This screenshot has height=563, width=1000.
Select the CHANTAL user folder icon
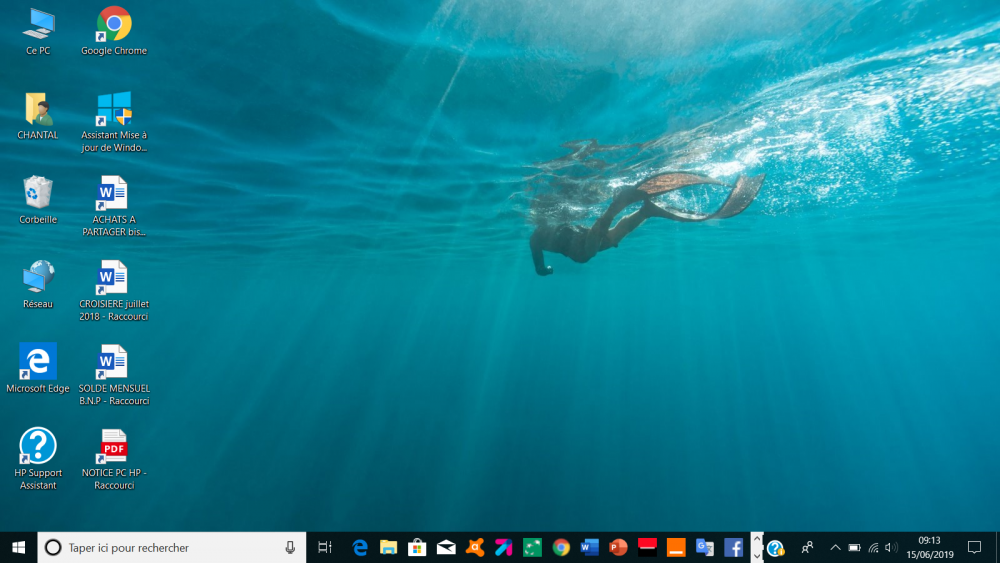pyautogui.click(x=38, y=116)
